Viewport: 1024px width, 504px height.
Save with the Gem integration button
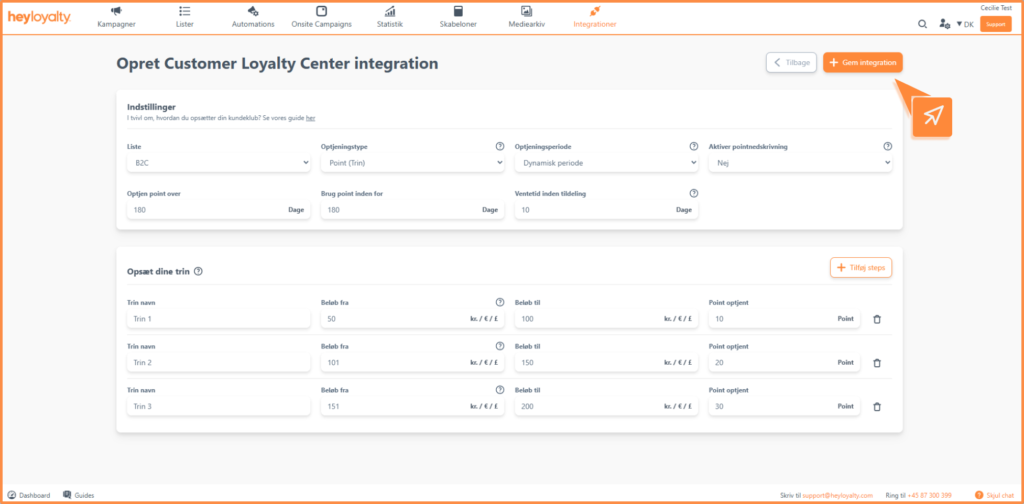pos(863,63)
